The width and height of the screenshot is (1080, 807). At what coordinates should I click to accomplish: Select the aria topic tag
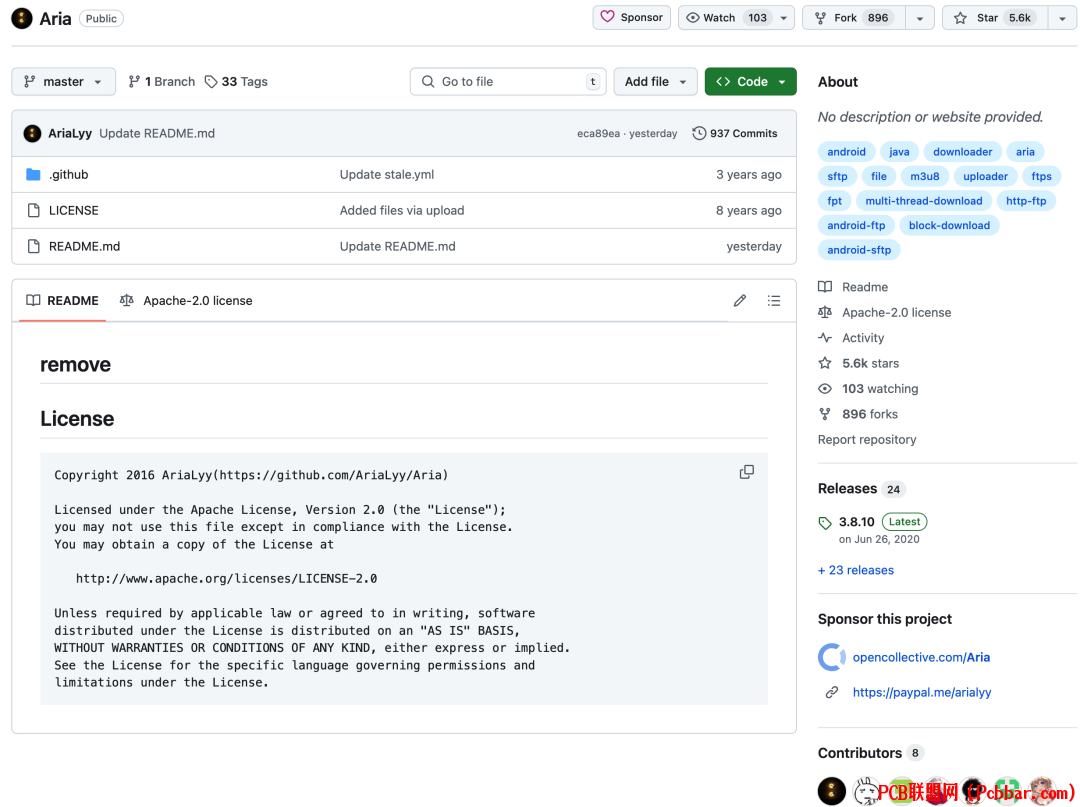1026,152
